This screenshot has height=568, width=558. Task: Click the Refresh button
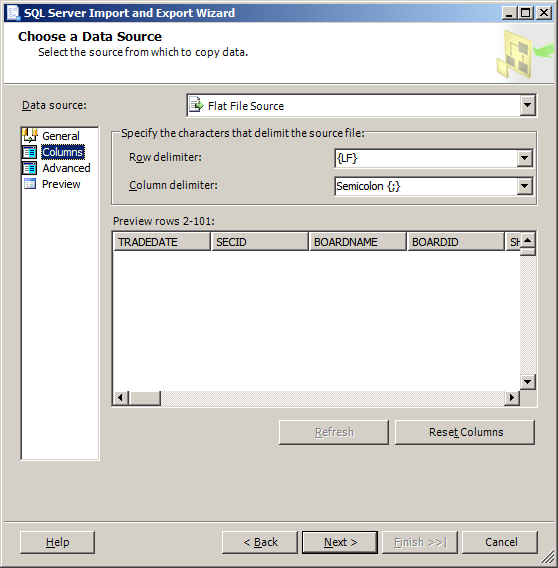(x=334, y=432)
